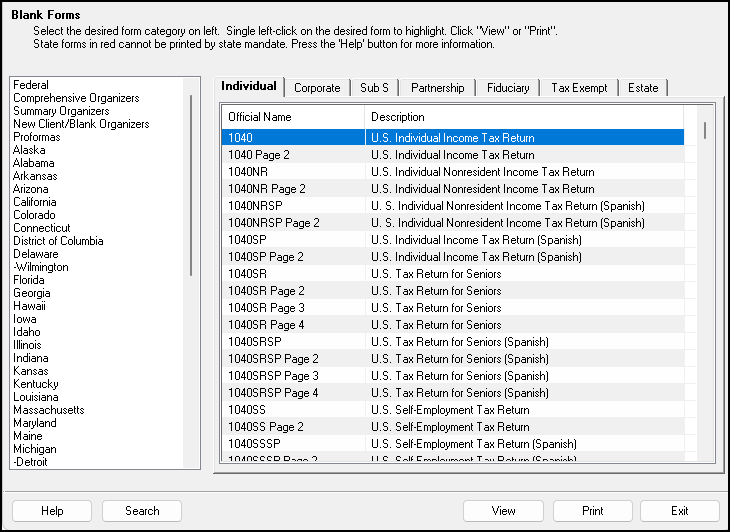Select the Partnership tab
Screen dimensions: 730x532
437,88
